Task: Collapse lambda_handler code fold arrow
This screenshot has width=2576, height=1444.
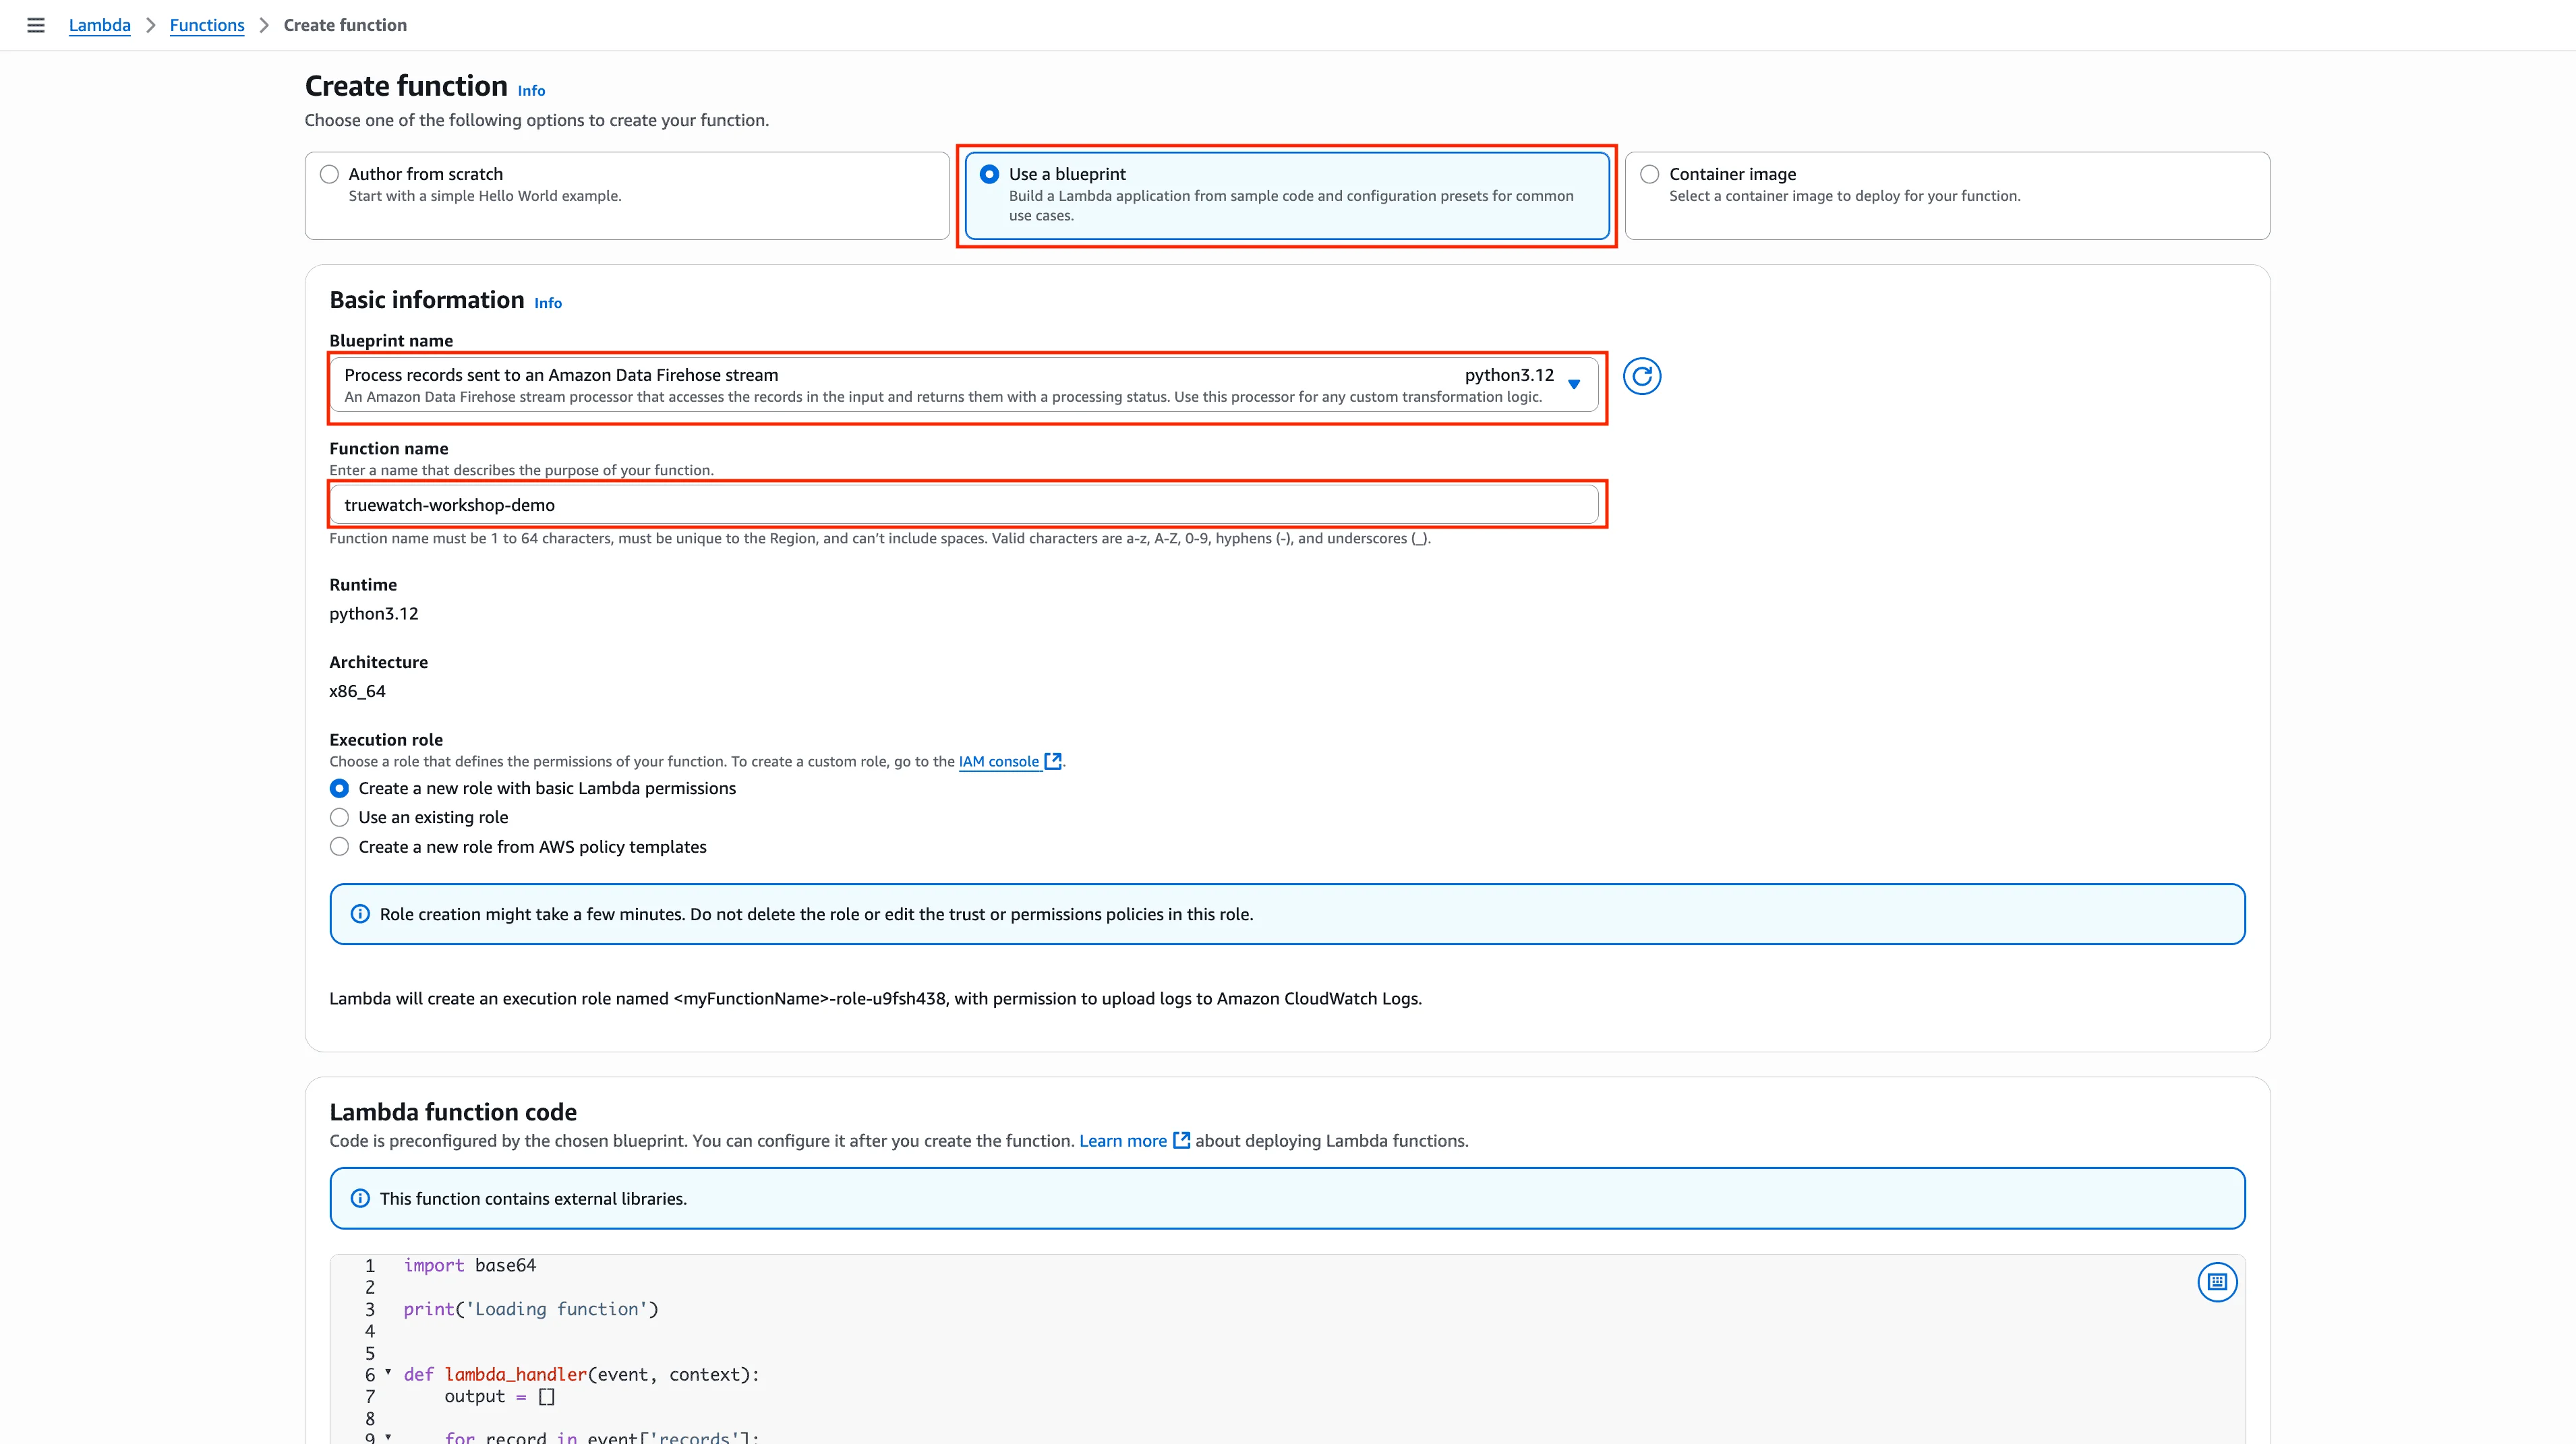Action: (388, 1372)
